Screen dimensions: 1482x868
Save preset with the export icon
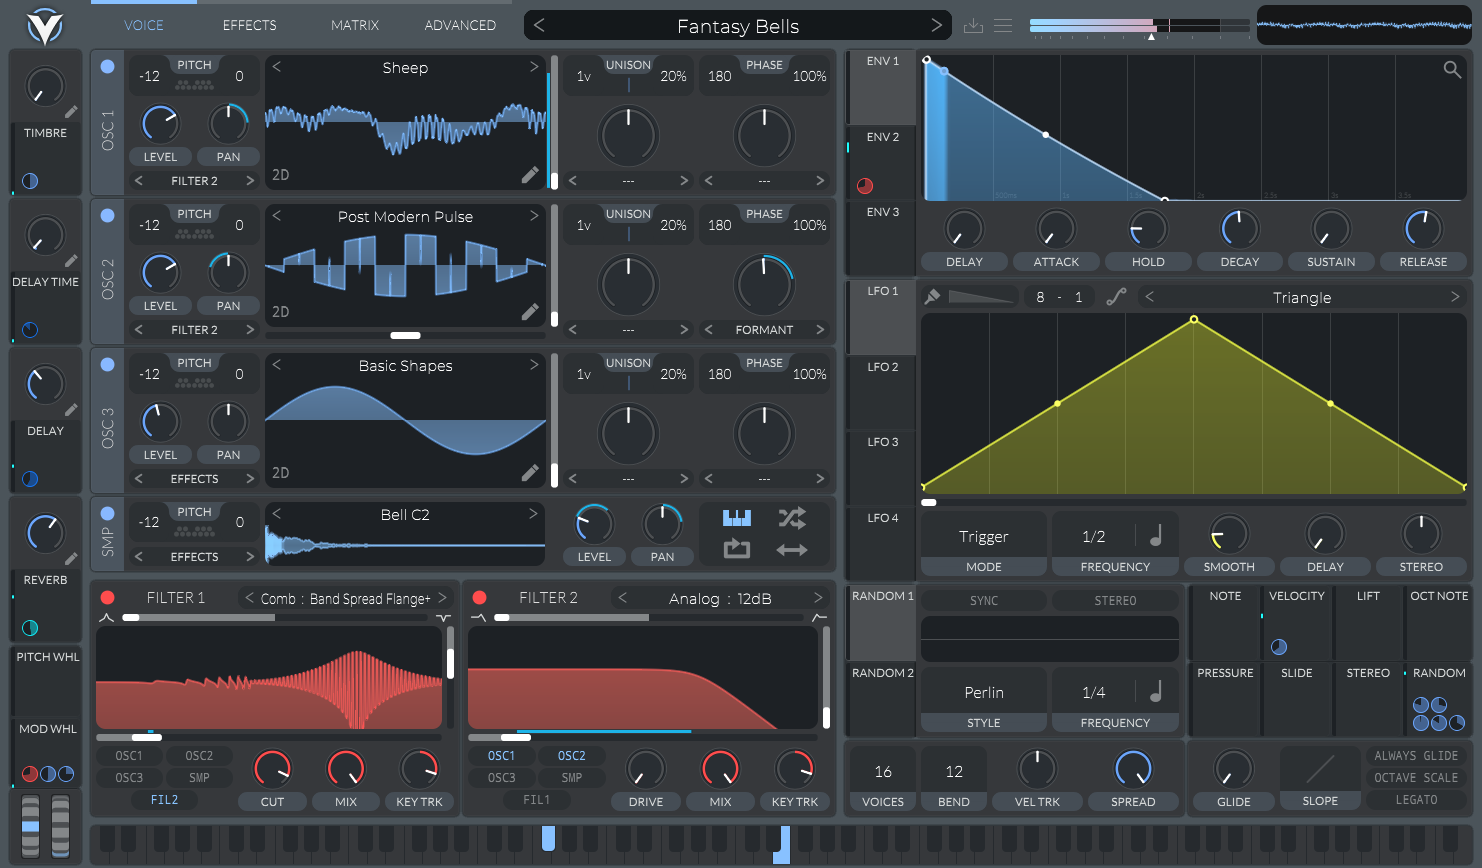tap(973, 26)
